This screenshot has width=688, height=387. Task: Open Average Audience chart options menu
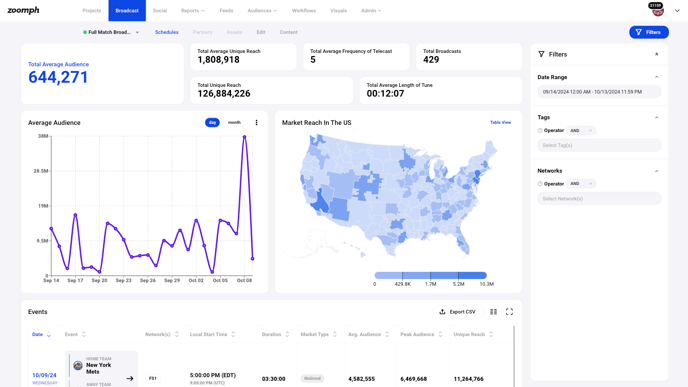(x=256, y=123)
